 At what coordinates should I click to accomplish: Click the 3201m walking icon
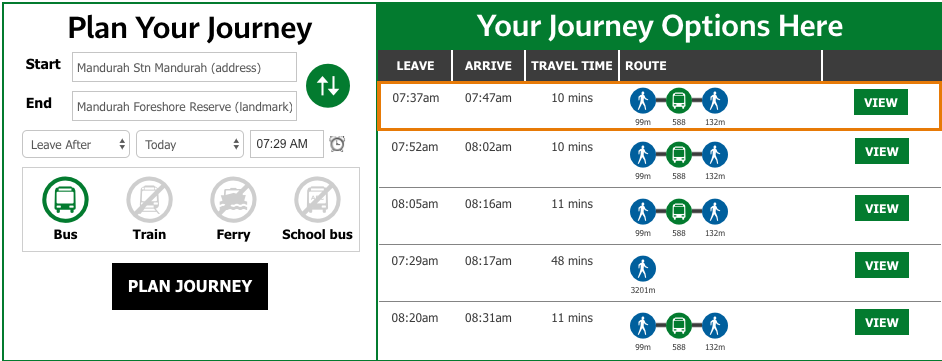[x=643, y=268]
